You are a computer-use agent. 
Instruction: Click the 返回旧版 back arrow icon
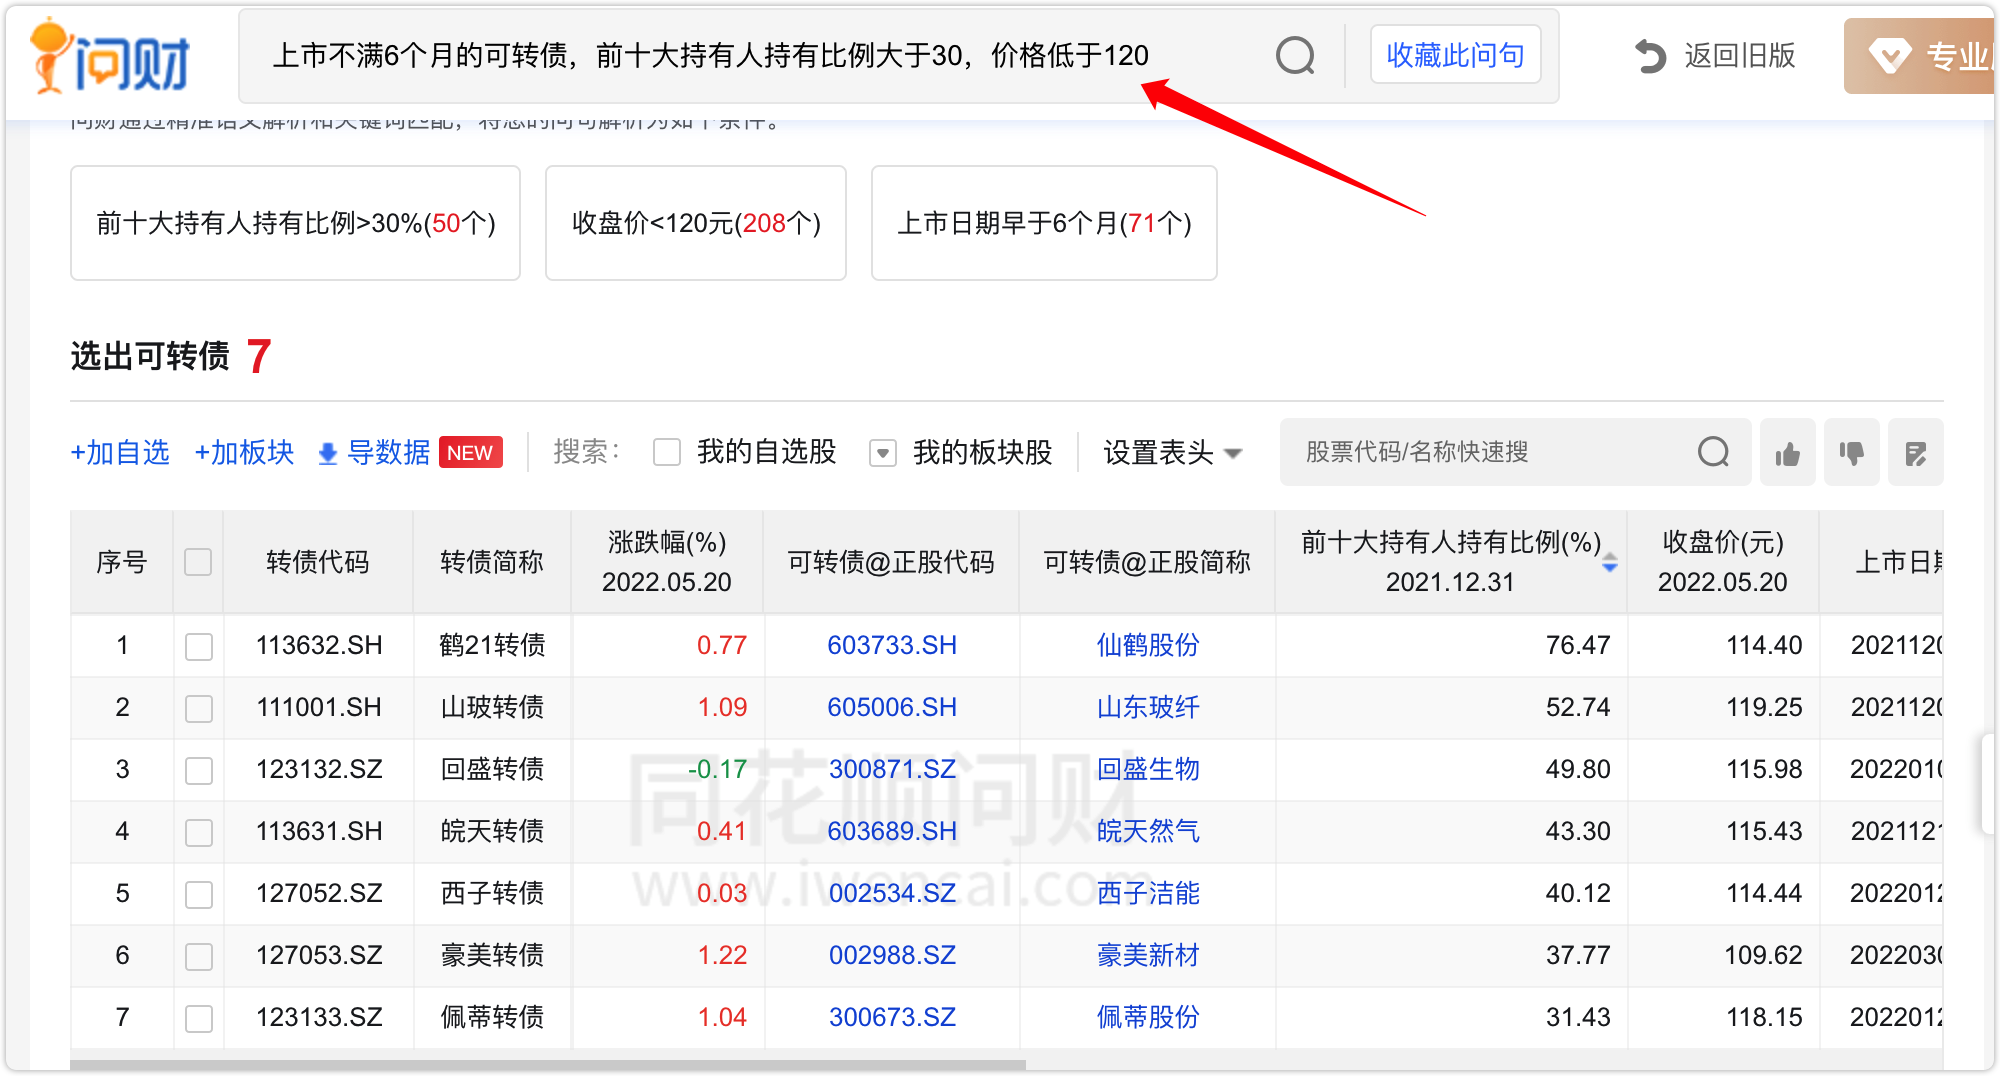click(1650, 56)
